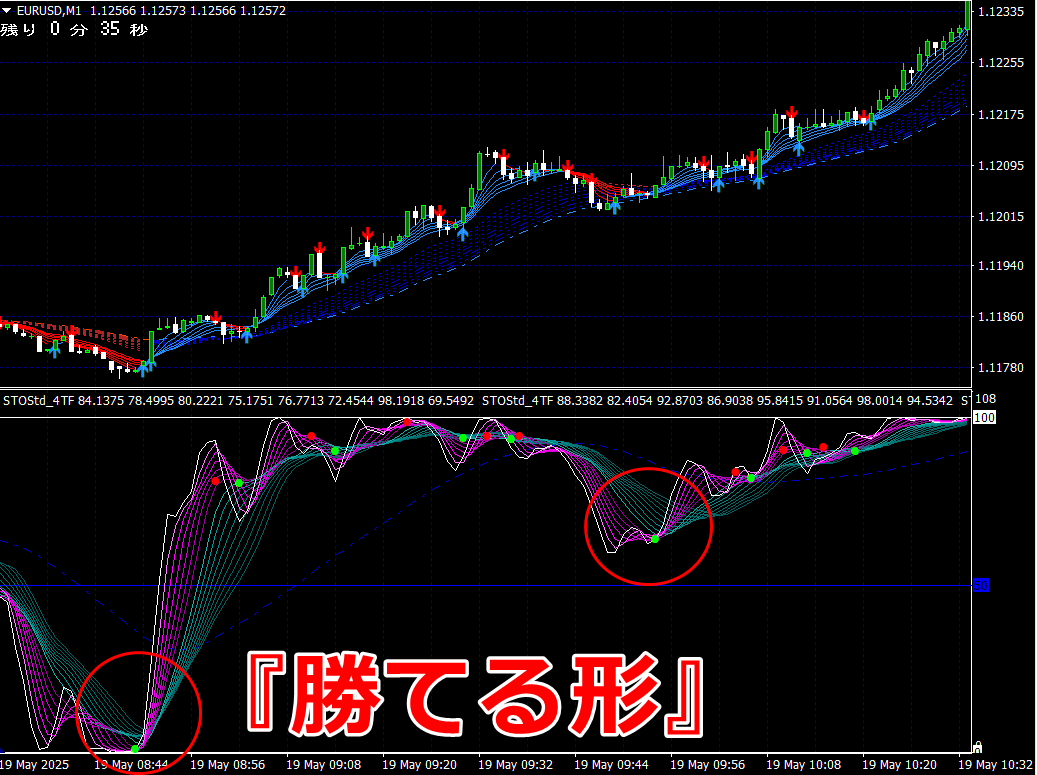Click the 1.11860 price axis label
1037x775 pixels.
pos(1001,317)
